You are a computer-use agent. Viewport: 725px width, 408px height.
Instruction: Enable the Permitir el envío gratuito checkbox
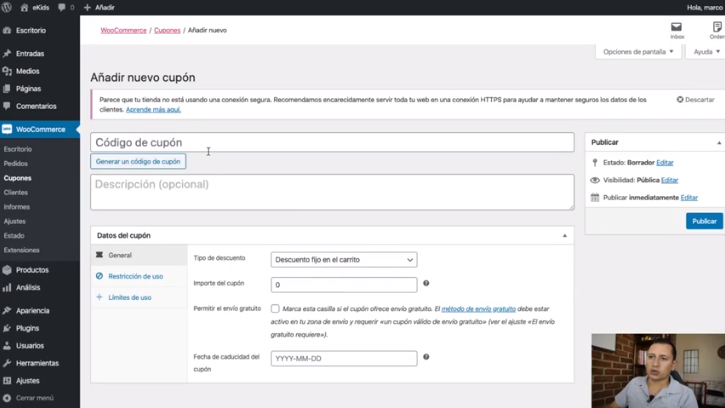click(275, 309)
